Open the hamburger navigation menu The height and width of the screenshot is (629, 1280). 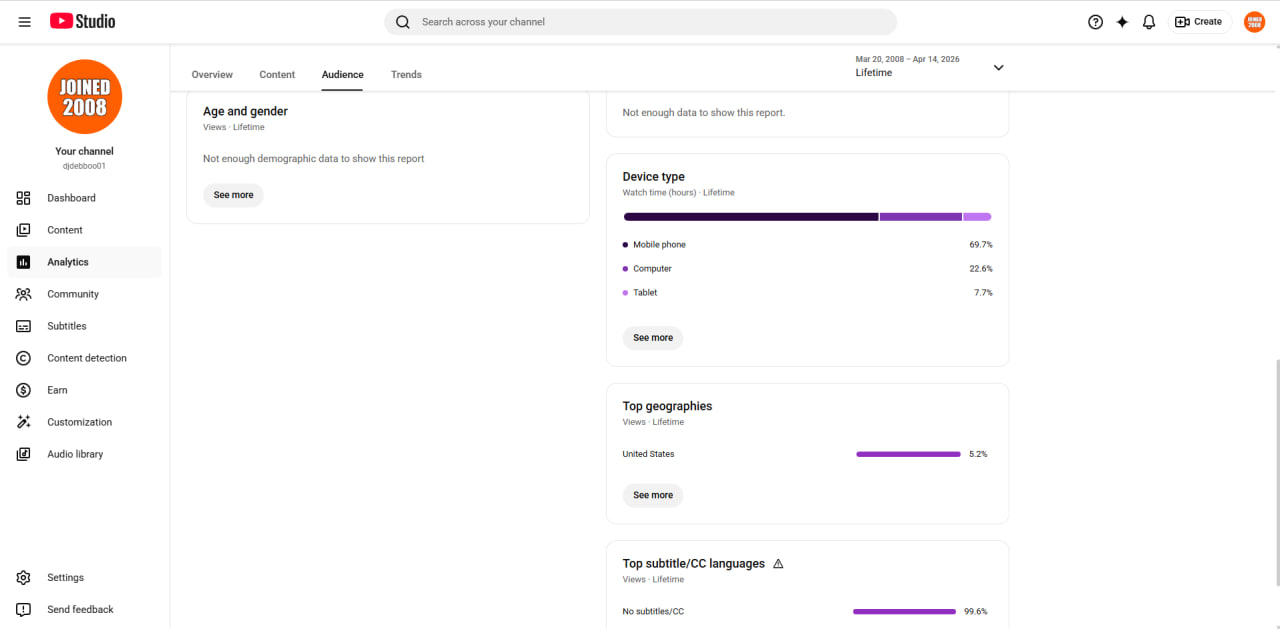pos(25,22)
